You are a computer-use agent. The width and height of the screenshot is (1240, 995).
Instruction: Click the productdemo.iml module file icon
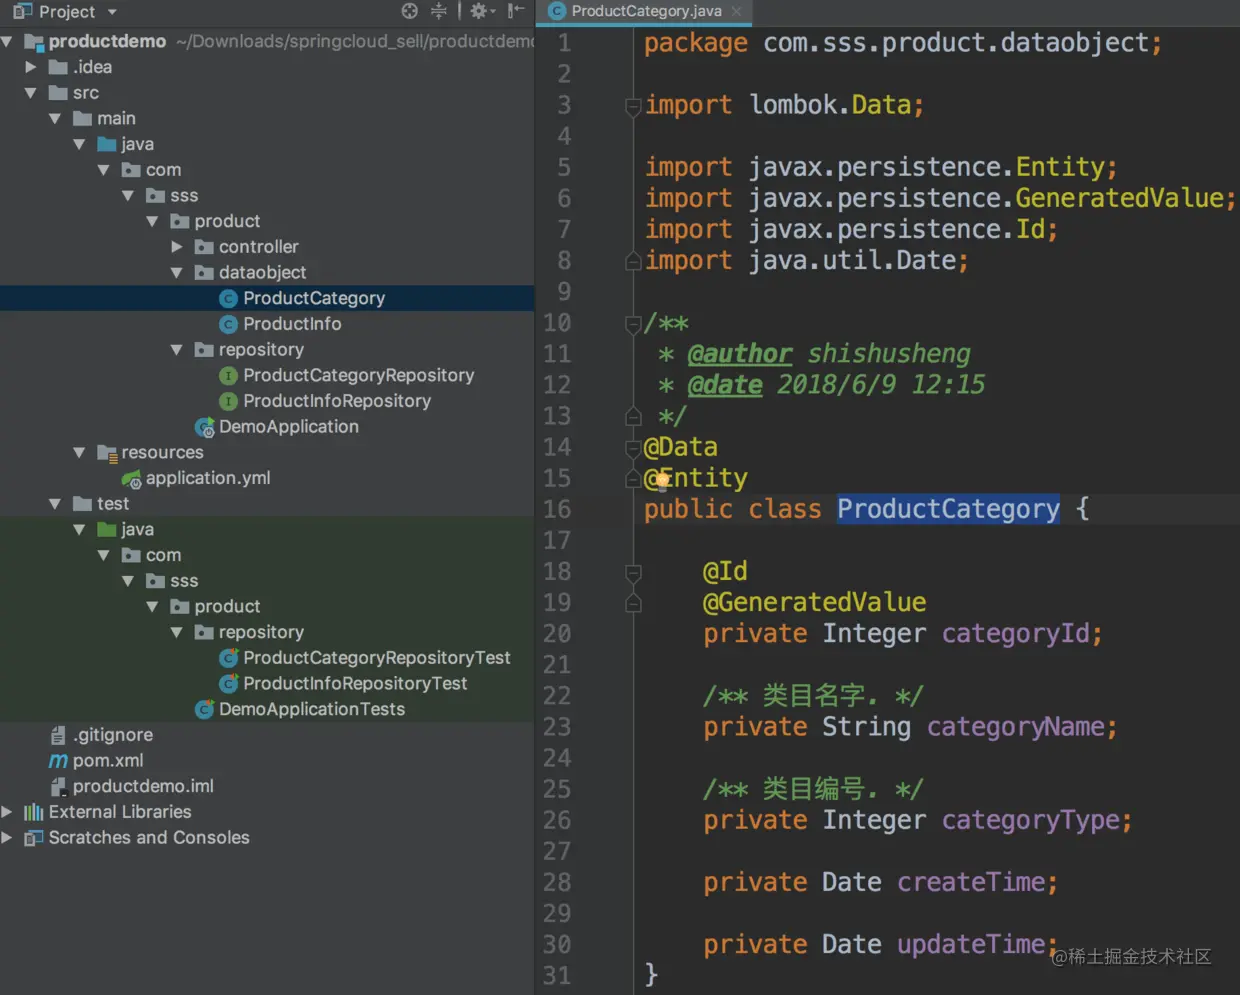[x=58, y=787]
